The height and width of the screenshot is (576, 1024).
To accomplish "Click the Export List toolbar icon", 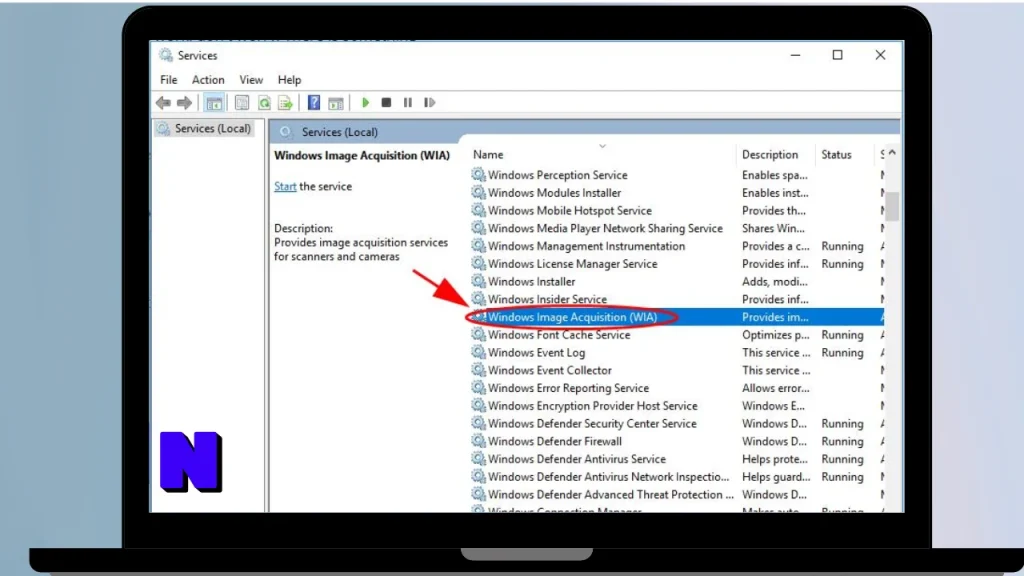I will pyautogui.click(x=285, y=103).
